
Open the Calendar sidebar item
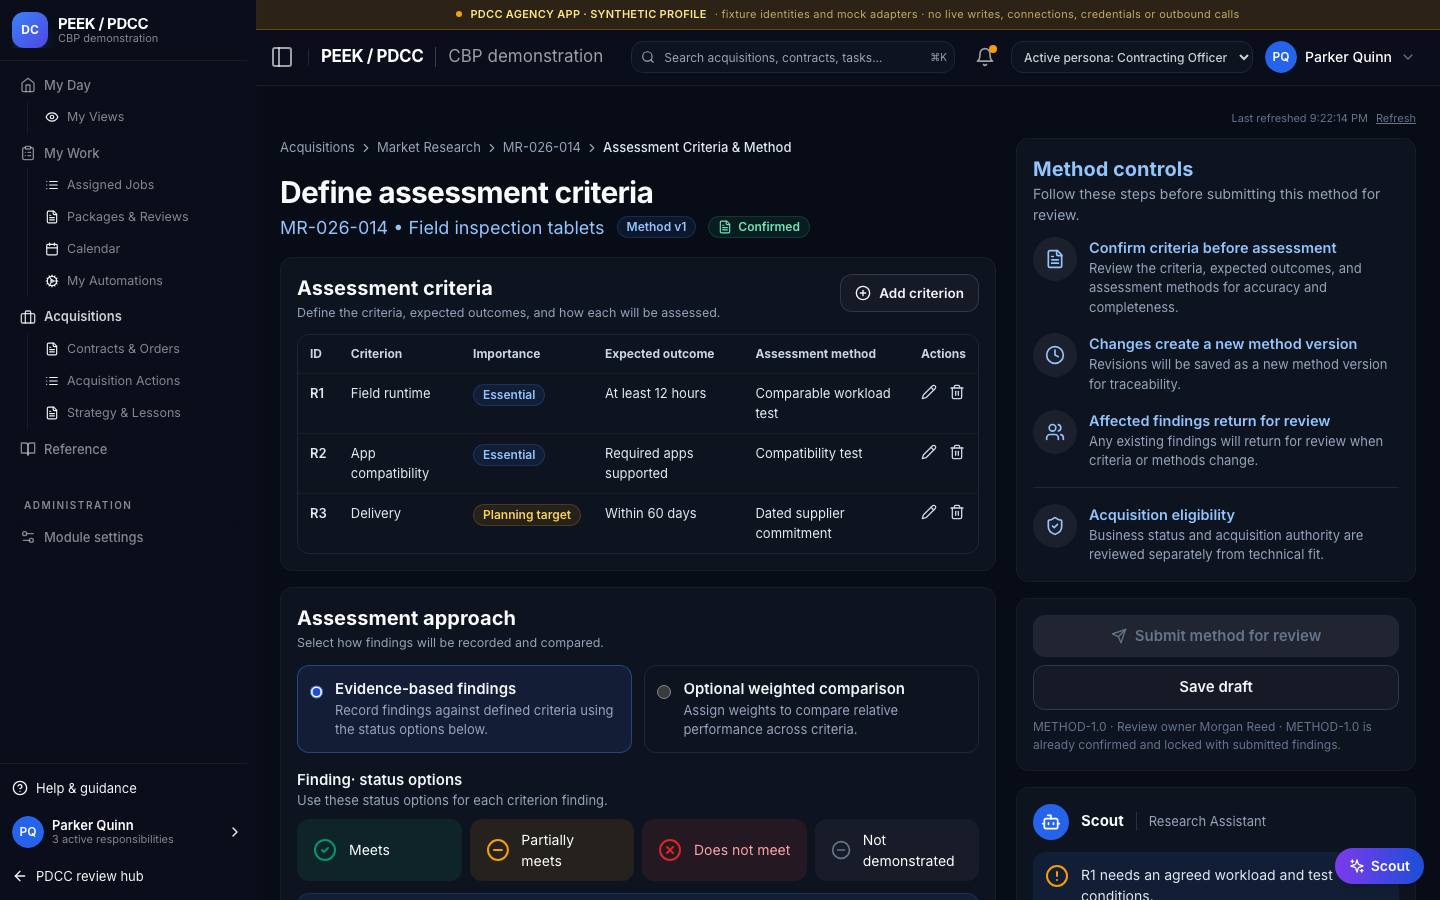click(93, 249)
